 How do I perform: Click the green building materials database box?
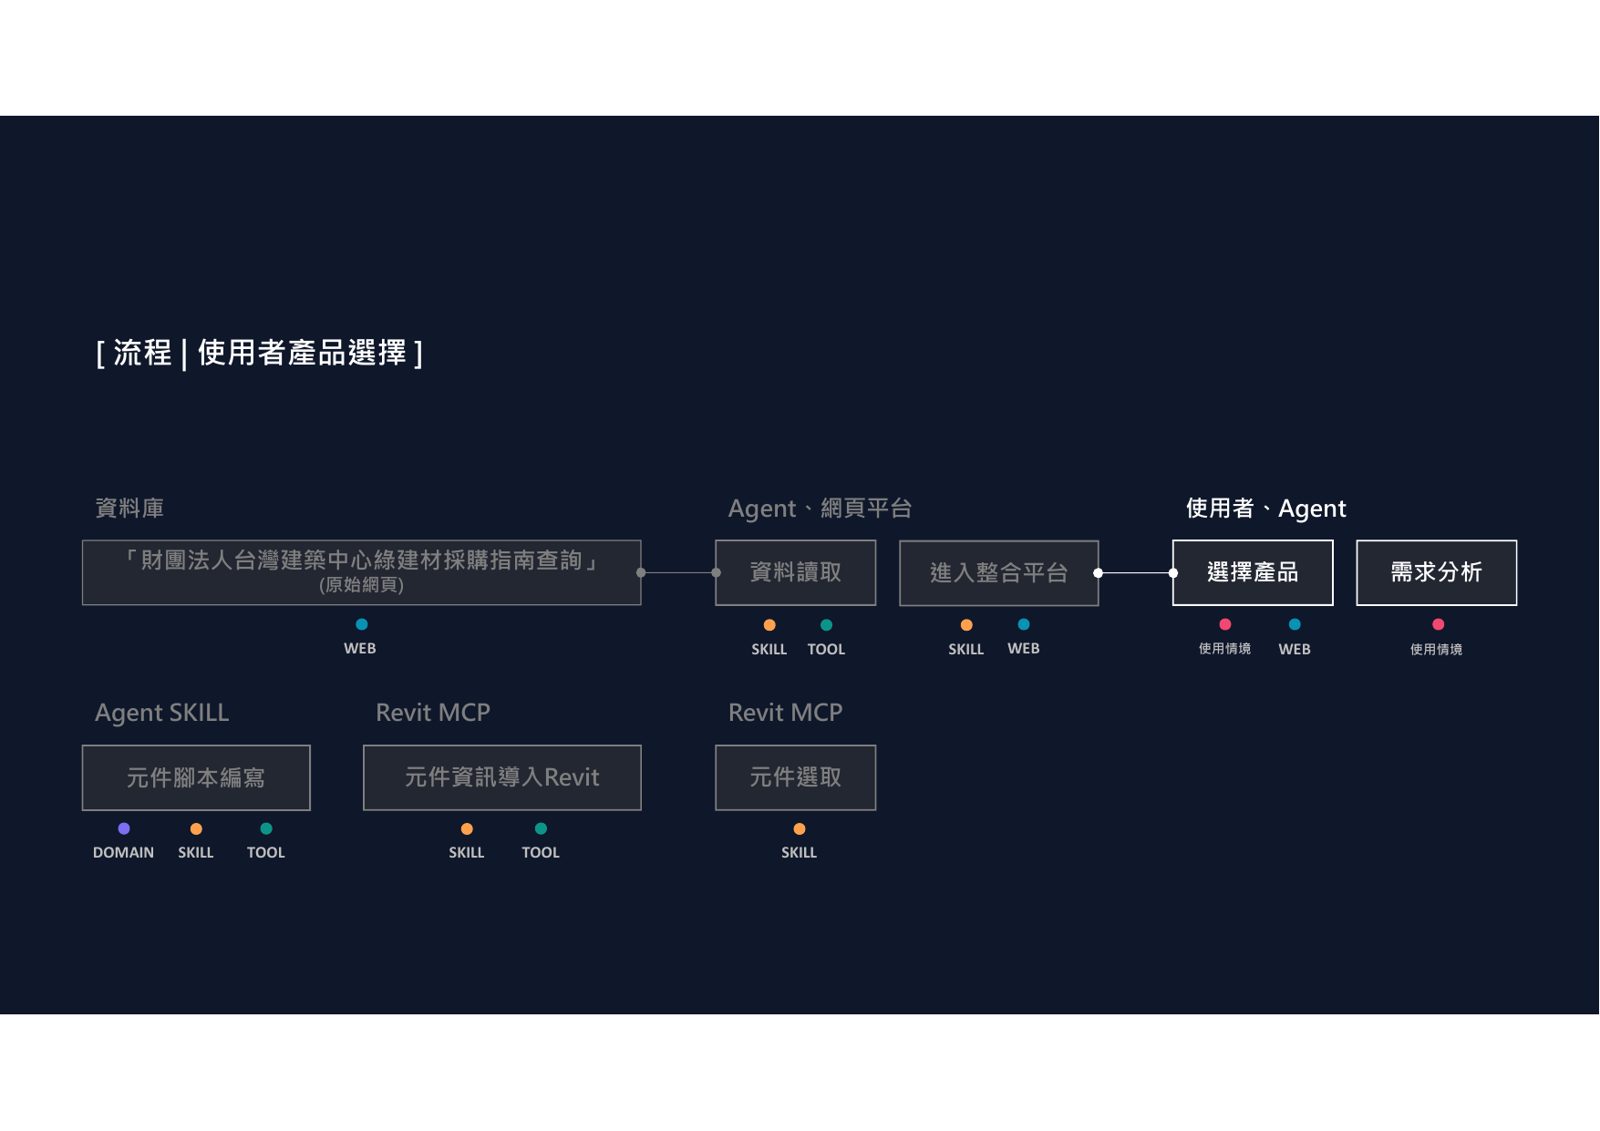pyautogui.click(x=361, y=573)
